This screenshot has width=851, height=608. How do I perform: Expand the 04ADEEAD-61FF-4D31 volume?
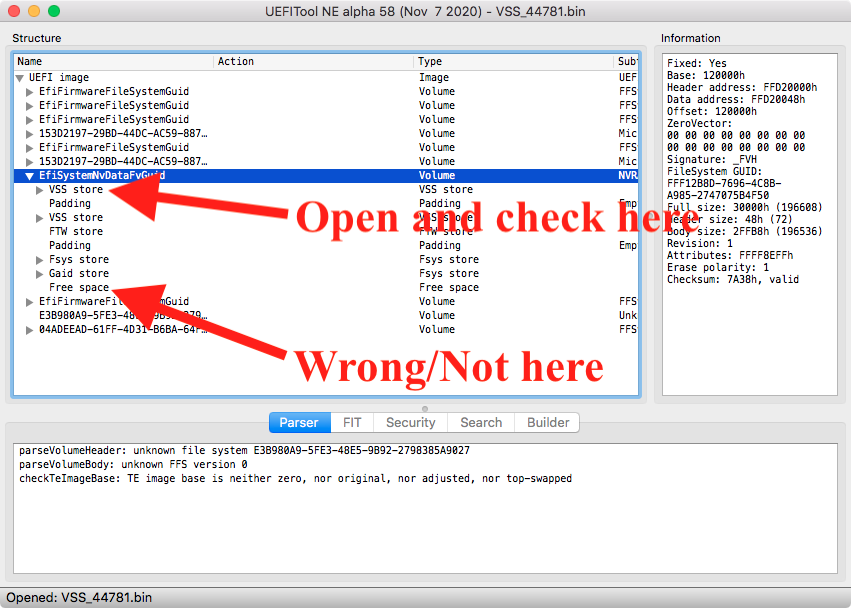[x=30, y=330]
